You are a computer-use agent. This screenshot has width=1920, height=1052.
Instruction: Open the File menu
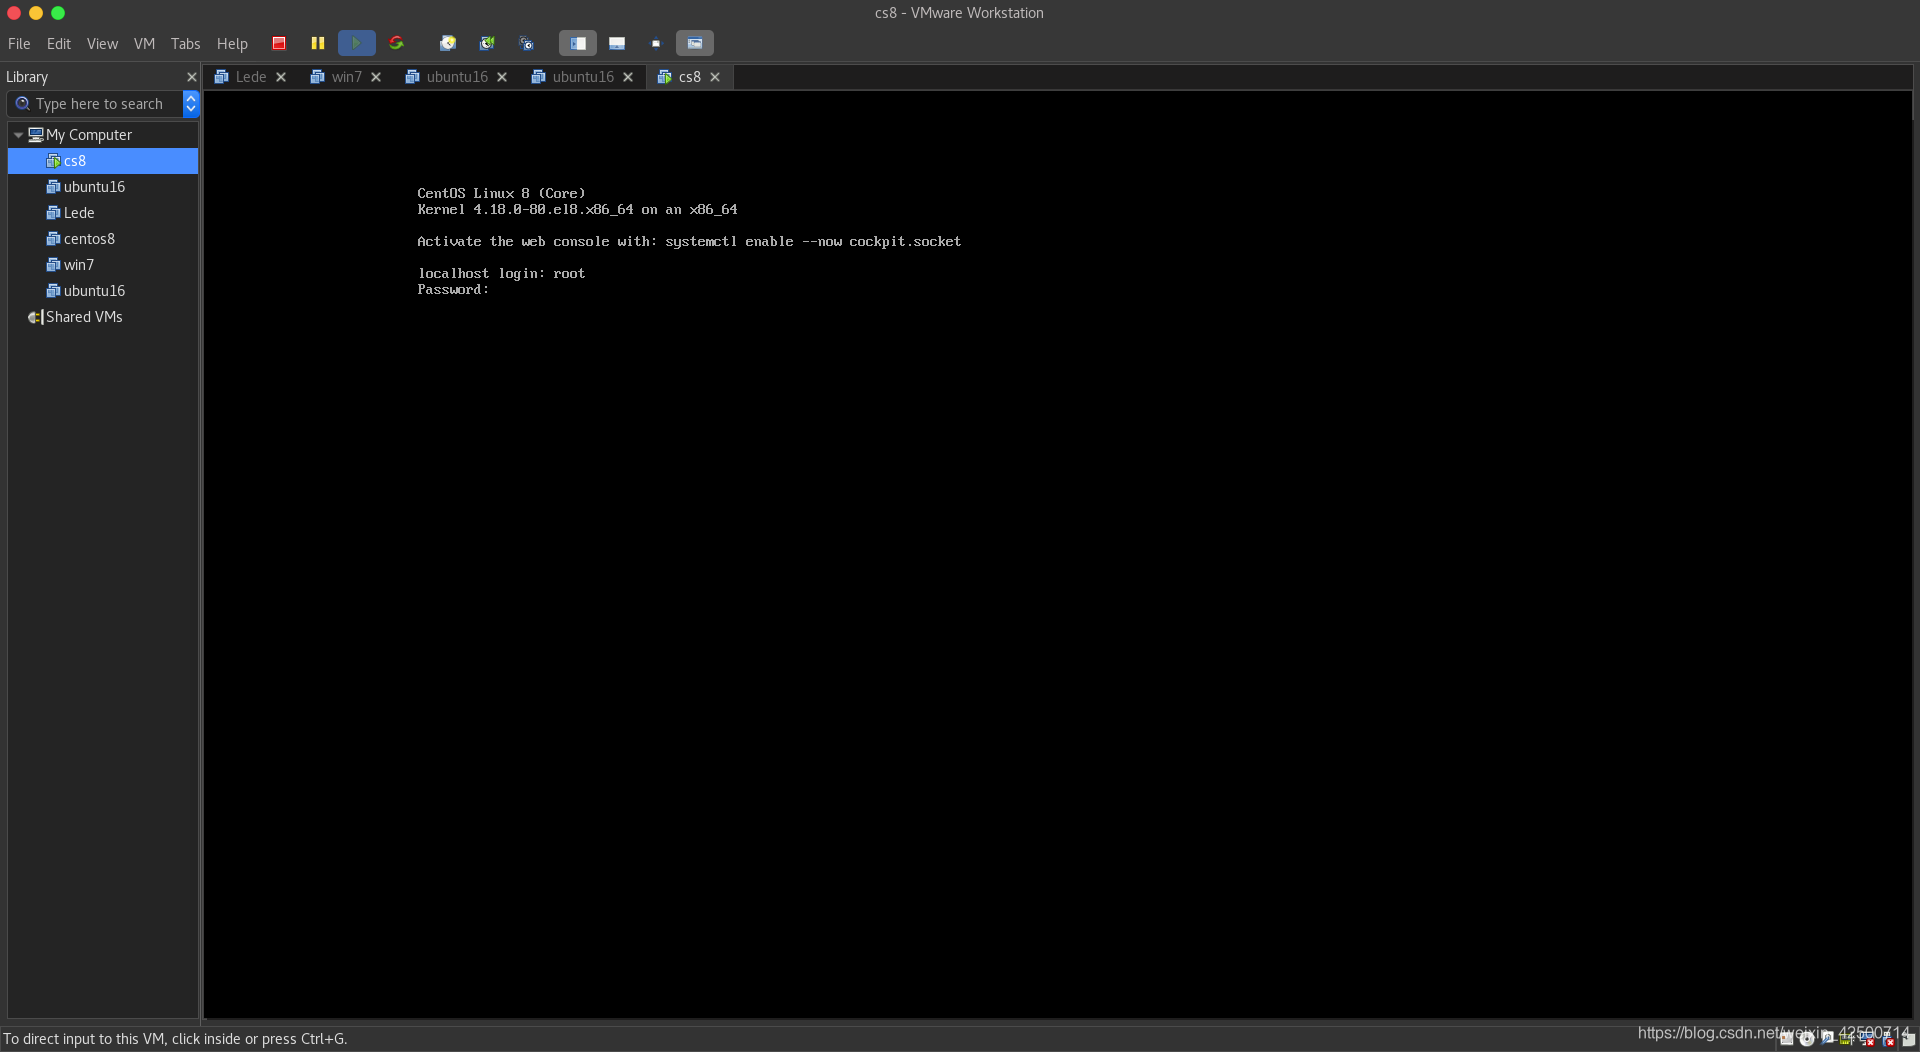click(19, 44)
